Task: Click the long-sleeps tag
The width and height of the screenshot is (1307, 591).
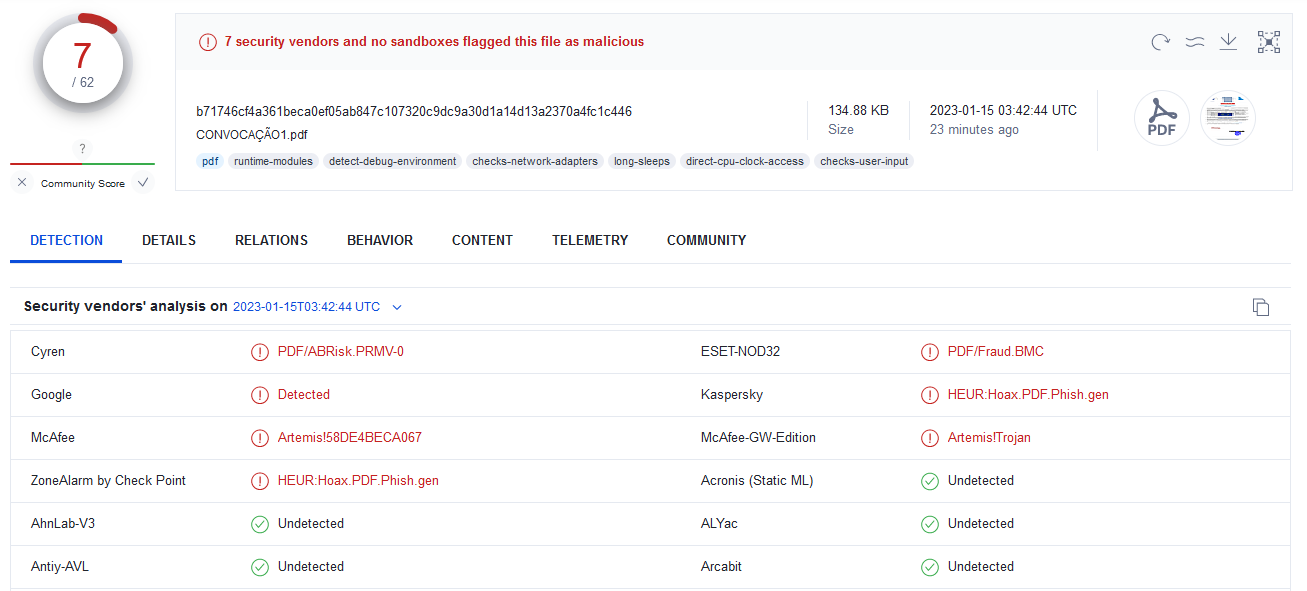Action: click(641, 161)
